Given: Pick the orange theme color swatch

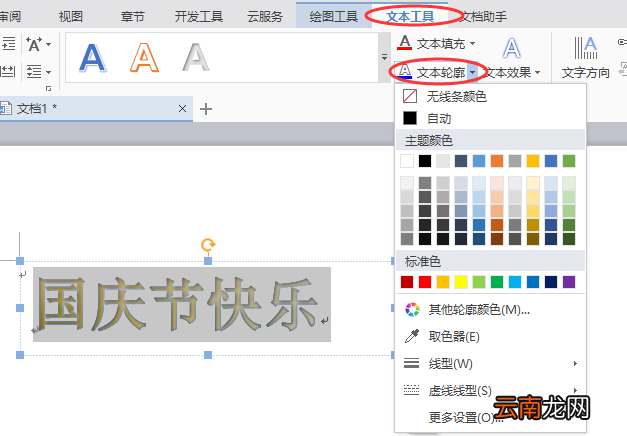Looking at the screenshot, I should [497, 161].
